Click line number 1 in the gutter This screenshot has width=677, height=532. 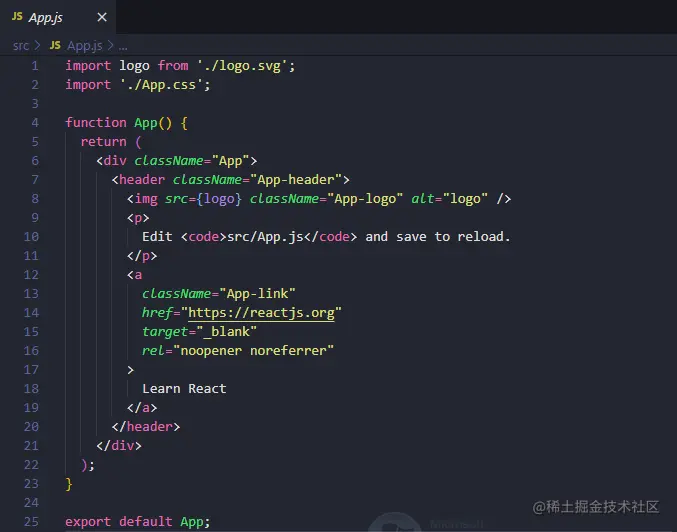35,66
